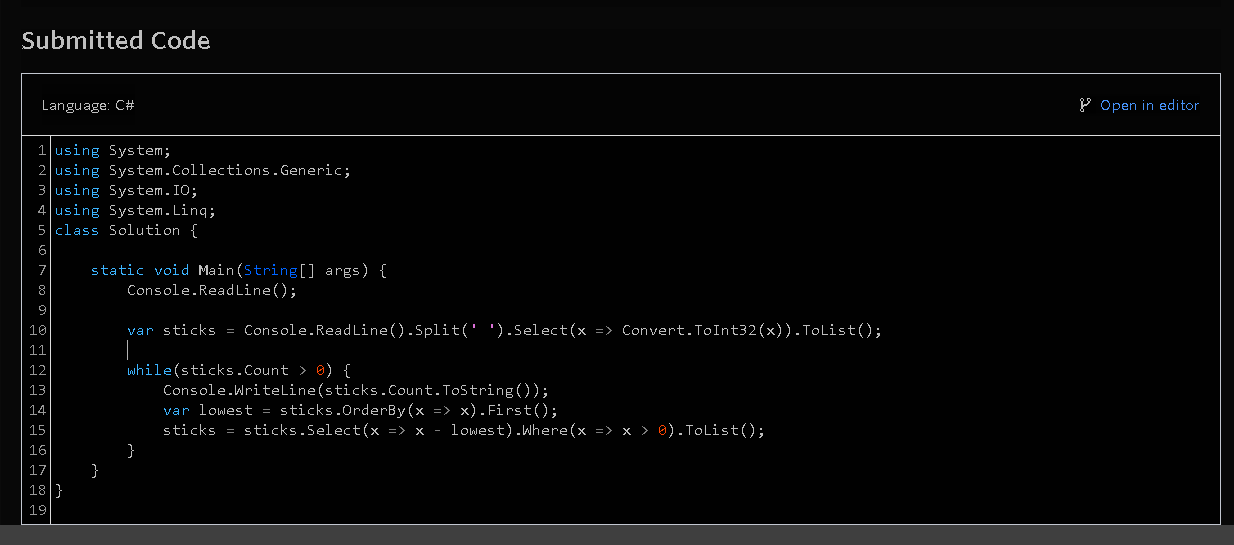Select line number 7 in the gutter
This screenshot has height=545, width=1234.
click(x=42, y=270)
